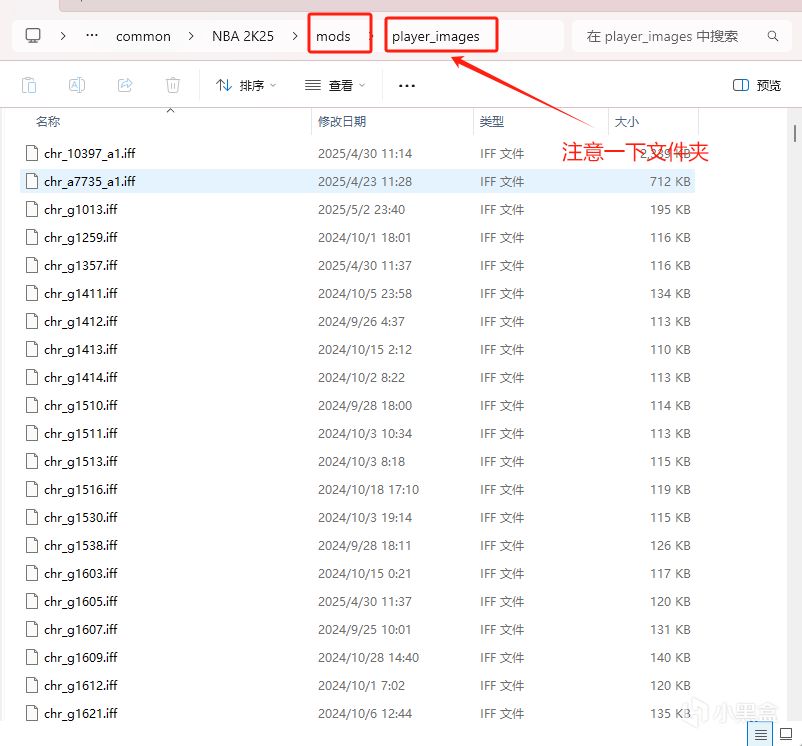802x746 pixels.
Task: Switch to large thumbnails view icon in status bar
Action: click(x=786, y=734)
